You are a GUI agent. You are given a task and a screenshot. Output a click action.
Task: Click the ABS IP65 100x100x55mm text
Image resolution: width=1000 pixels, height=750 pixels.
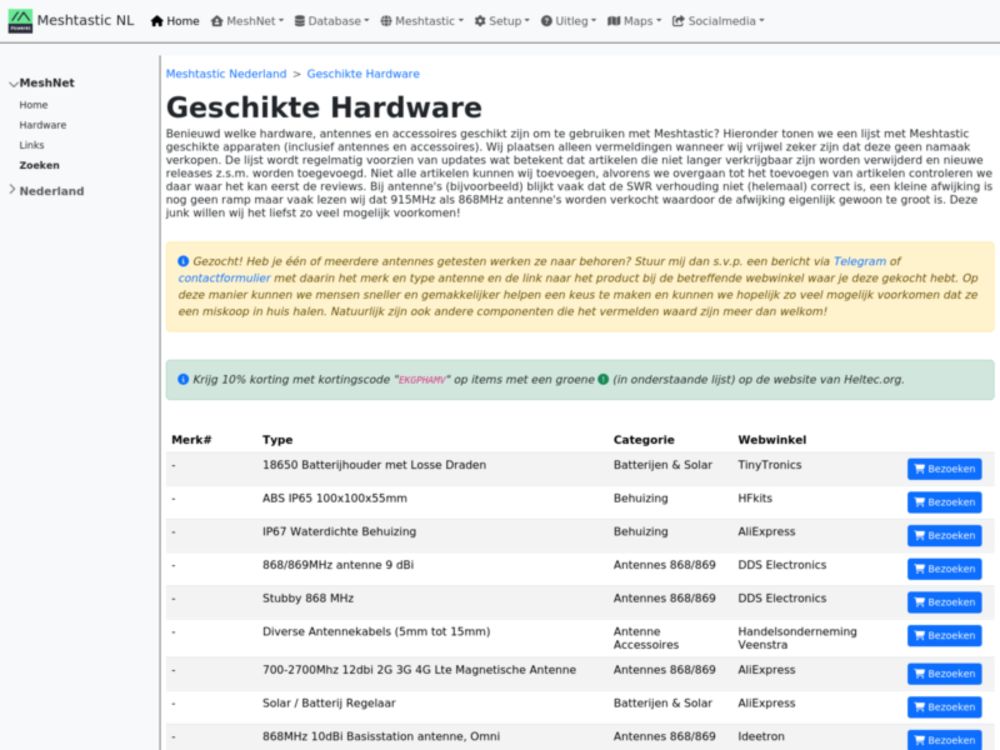point(334,498)
